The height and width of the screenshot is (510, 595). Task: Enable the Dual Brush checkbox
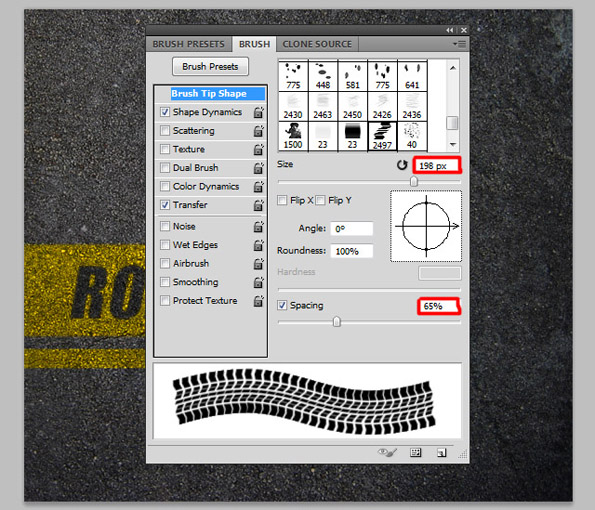165,168
